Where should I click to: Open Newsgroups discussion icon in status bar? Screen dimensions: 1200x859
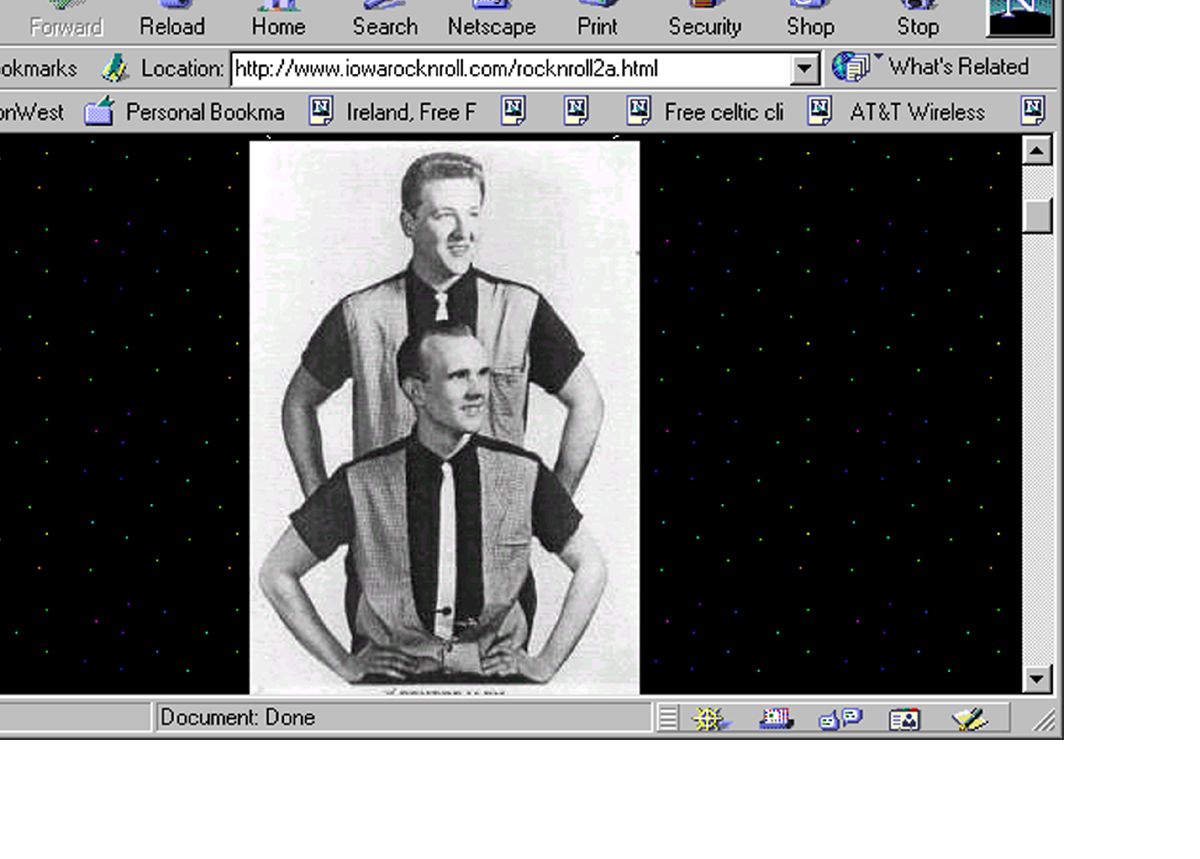840,718
